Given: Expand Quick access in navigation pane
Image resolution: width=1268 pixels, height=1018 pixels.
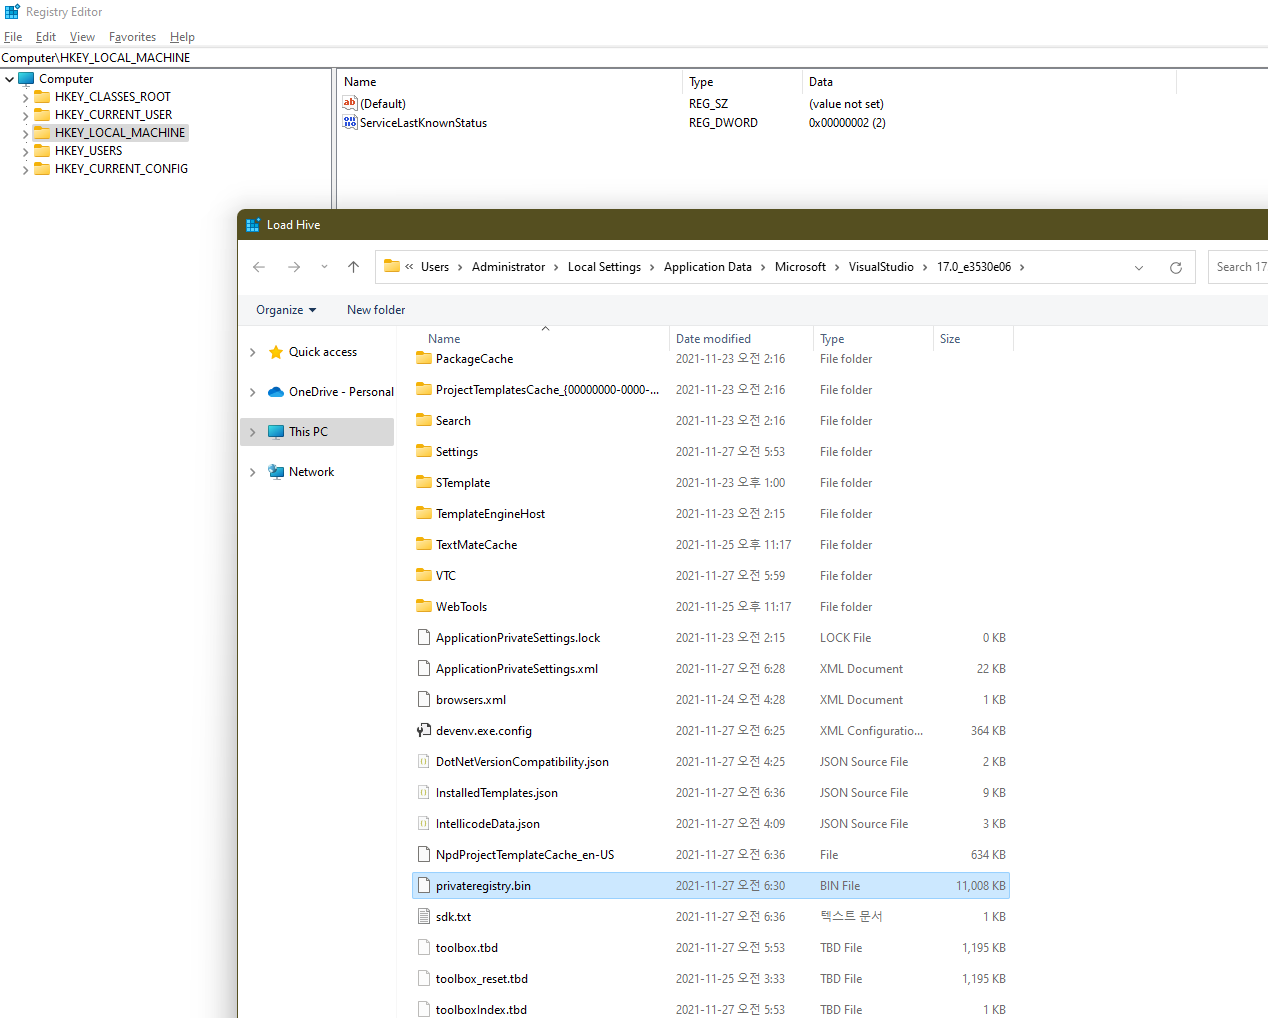Looking at the screenshot, I should coord(252,352).
